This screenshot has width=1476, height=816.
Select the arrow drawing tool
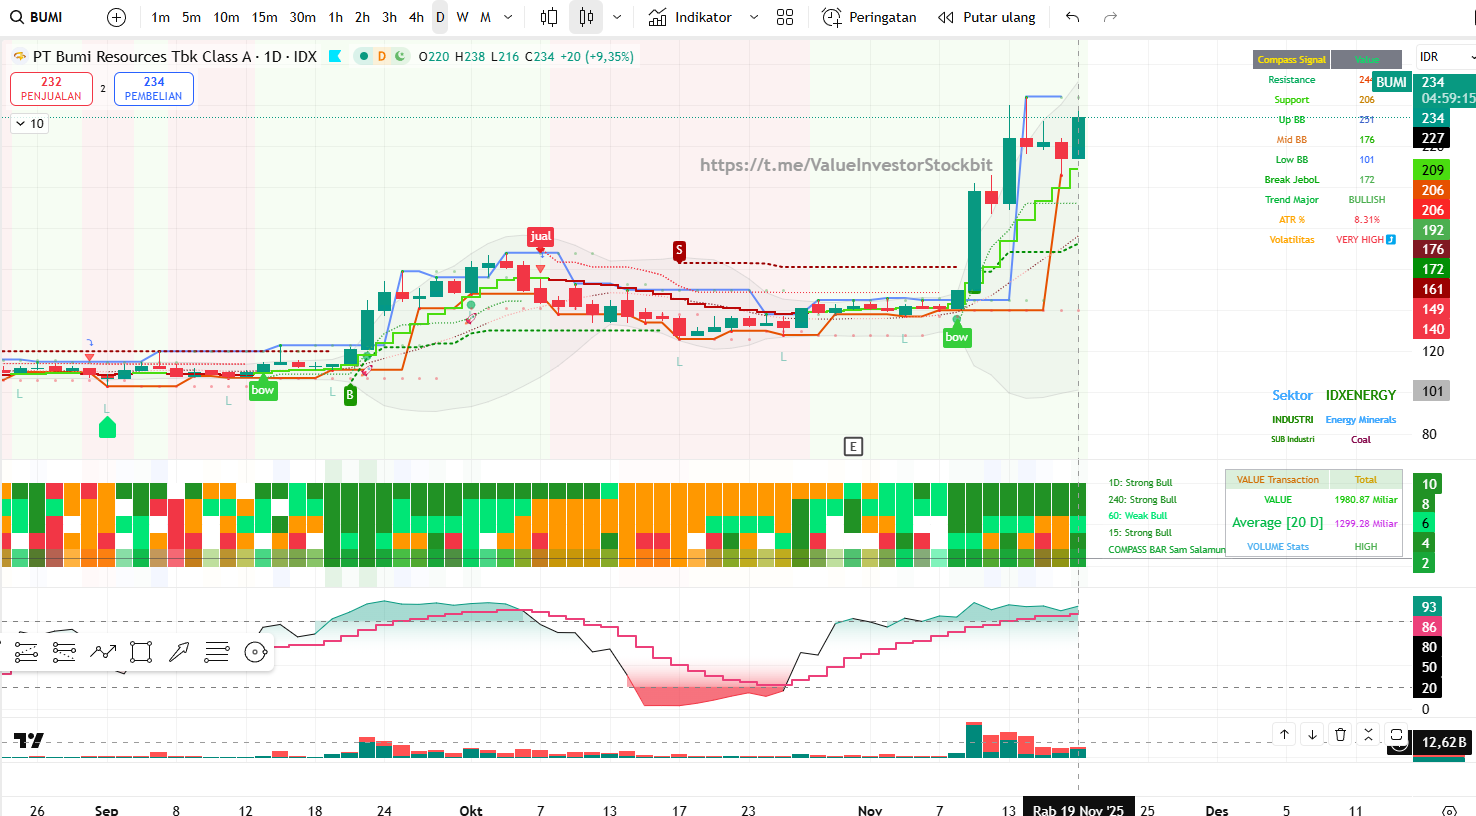click(x=179, y=652)
